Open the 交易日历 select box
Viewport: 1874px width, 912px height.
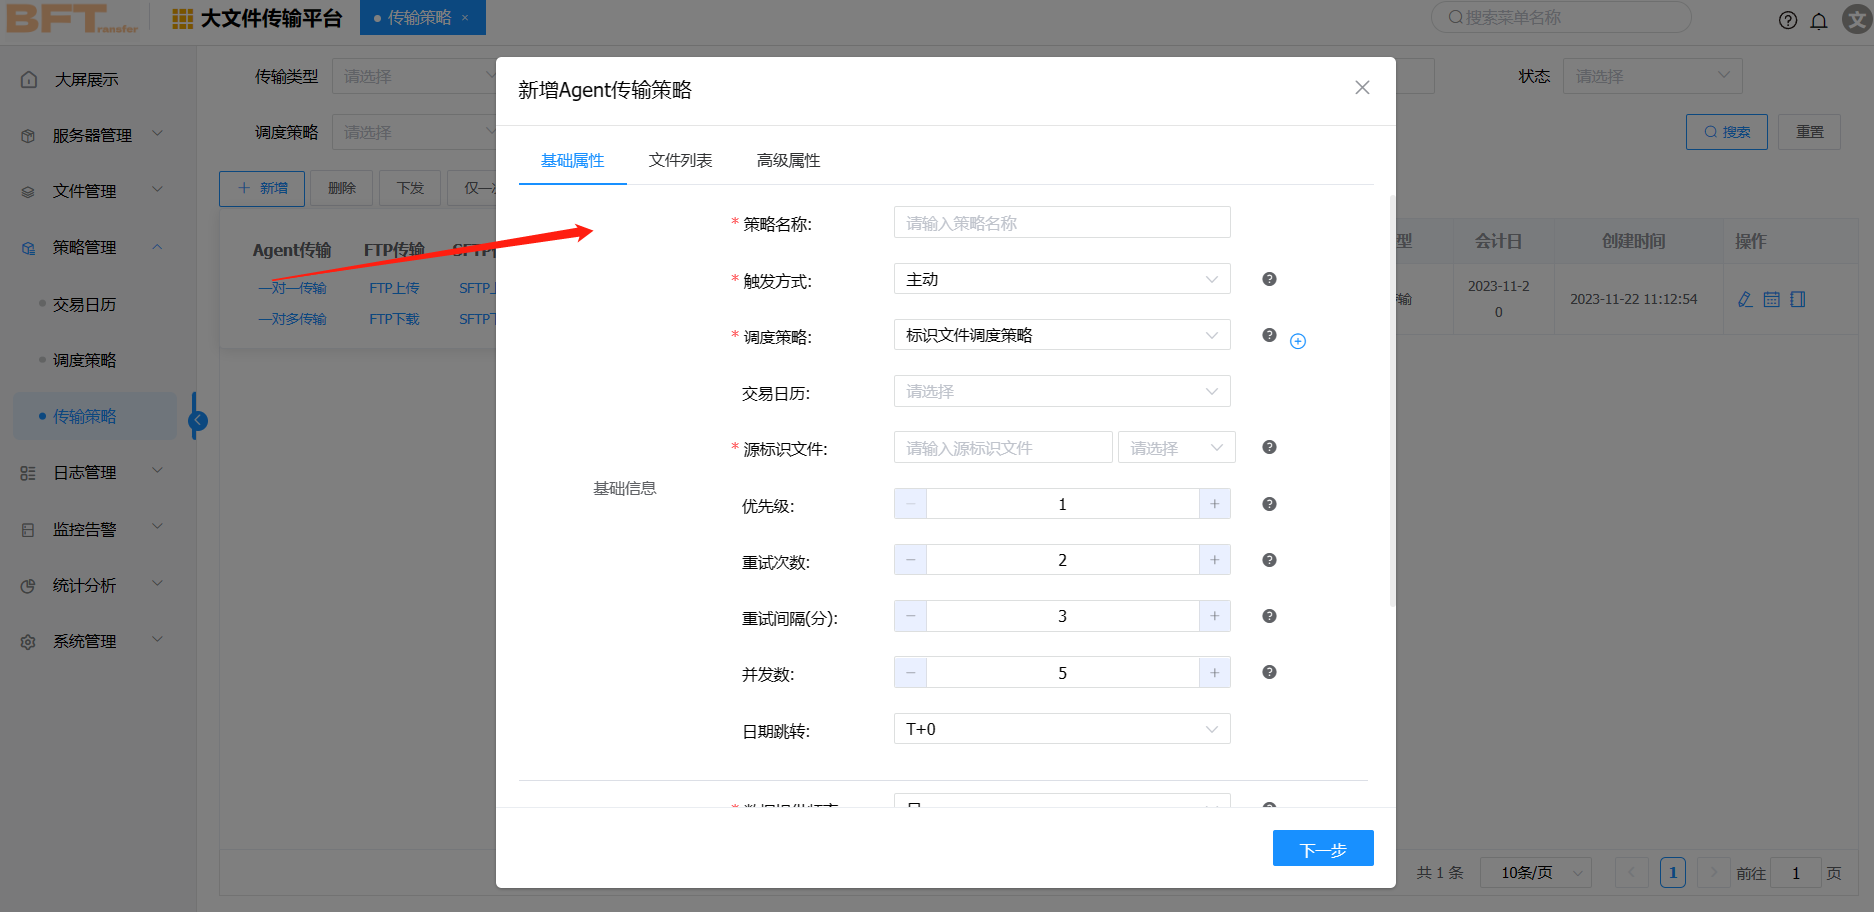click(x=1061, y=391)
